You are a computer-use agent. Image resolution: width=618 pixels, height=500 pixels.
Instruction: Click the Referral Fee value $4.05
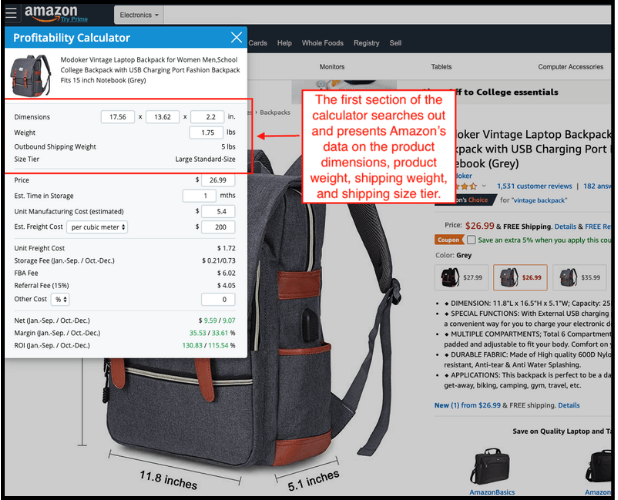(226, 286)
